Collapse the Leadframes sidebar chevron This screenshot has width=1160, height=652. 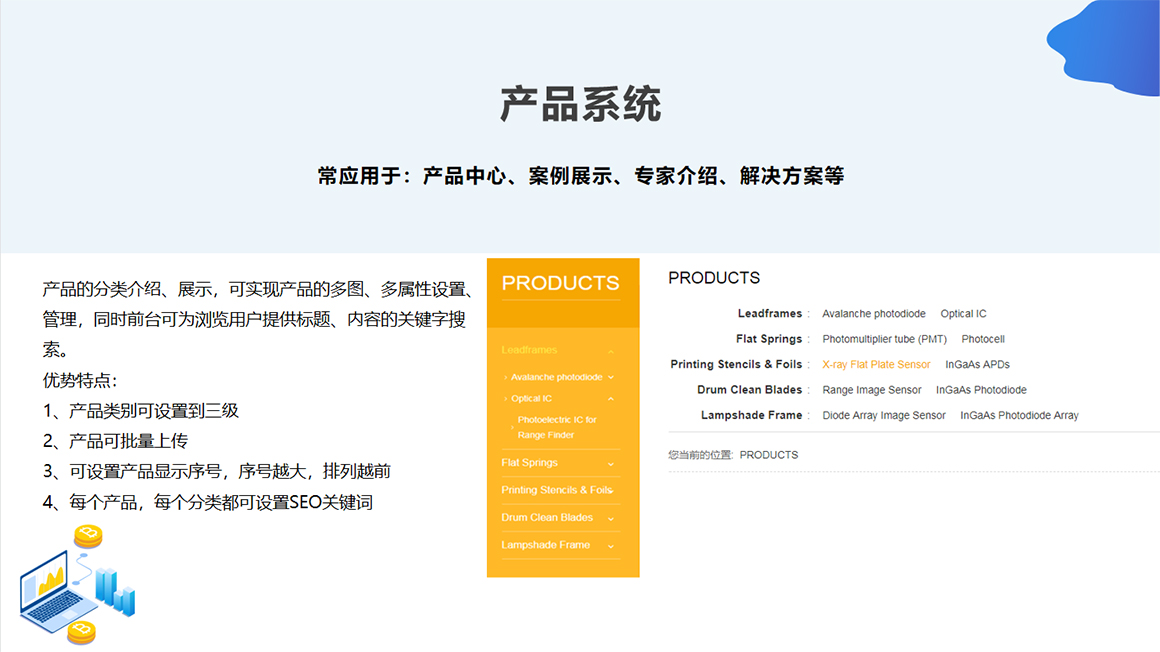coord(611,351)
